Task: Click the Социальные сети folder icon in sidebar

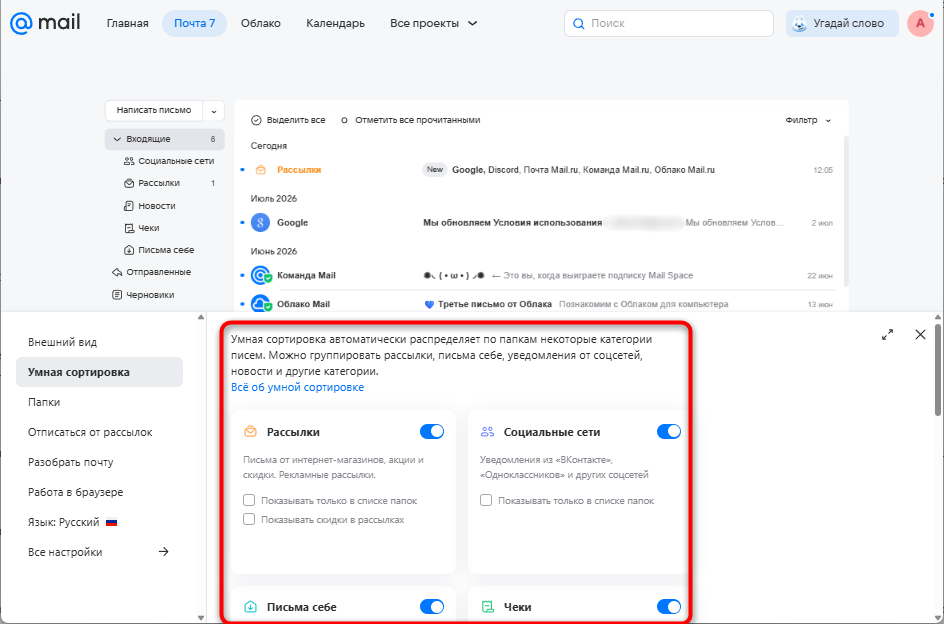Action: [128, 161]
